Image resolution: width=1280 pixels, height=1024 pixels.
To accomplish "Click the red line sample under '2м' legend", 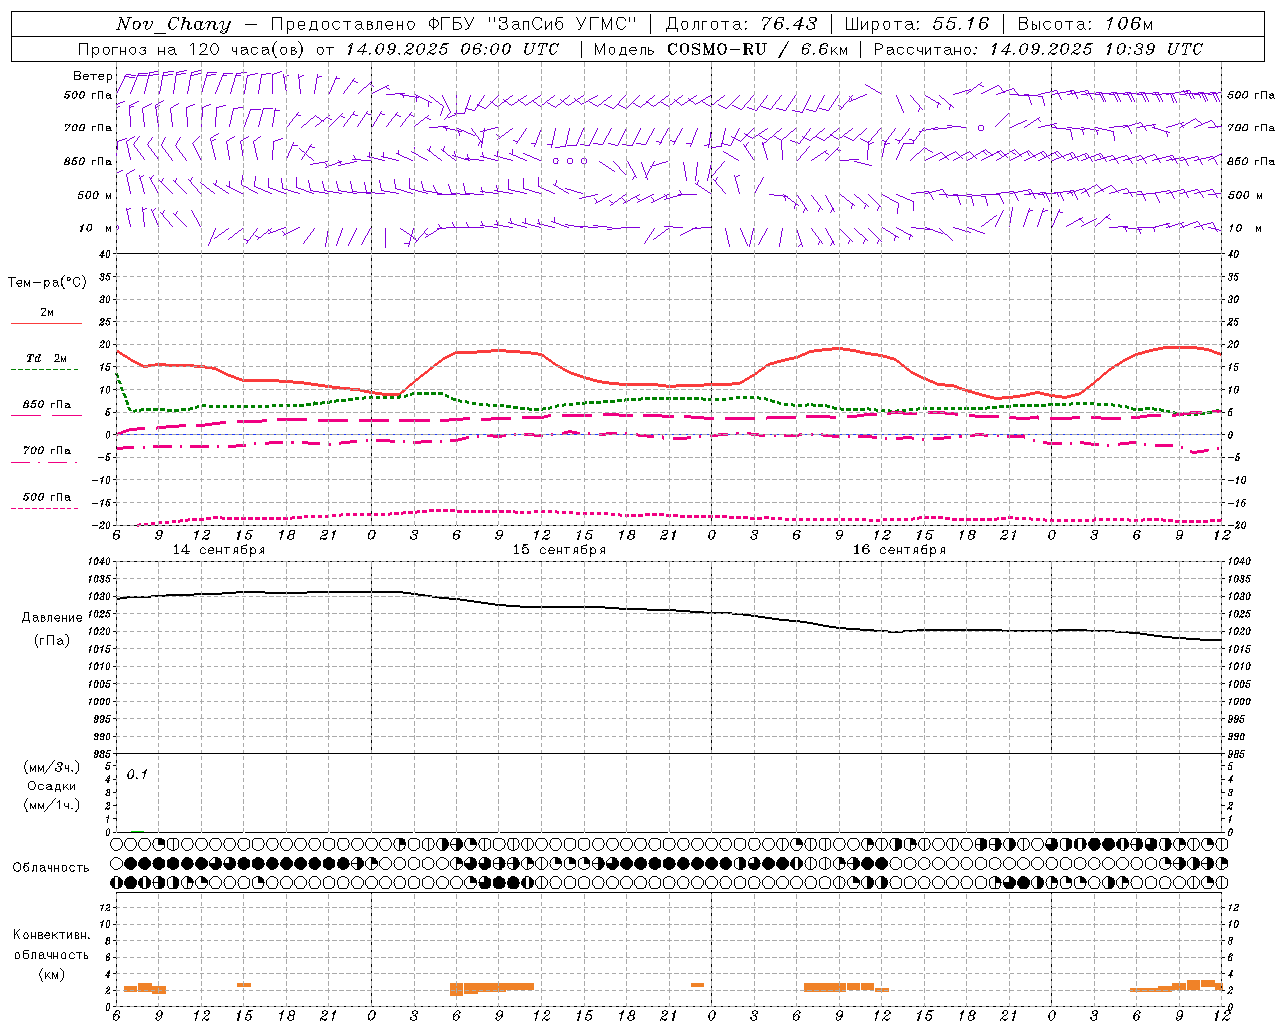I will click(x=46, y=323).
